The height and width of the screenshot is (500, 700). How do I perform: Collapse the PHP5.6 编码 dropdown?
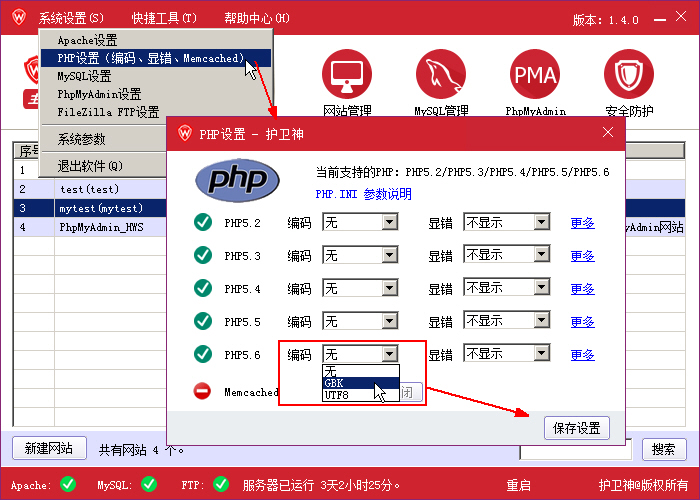coord(390,354)
